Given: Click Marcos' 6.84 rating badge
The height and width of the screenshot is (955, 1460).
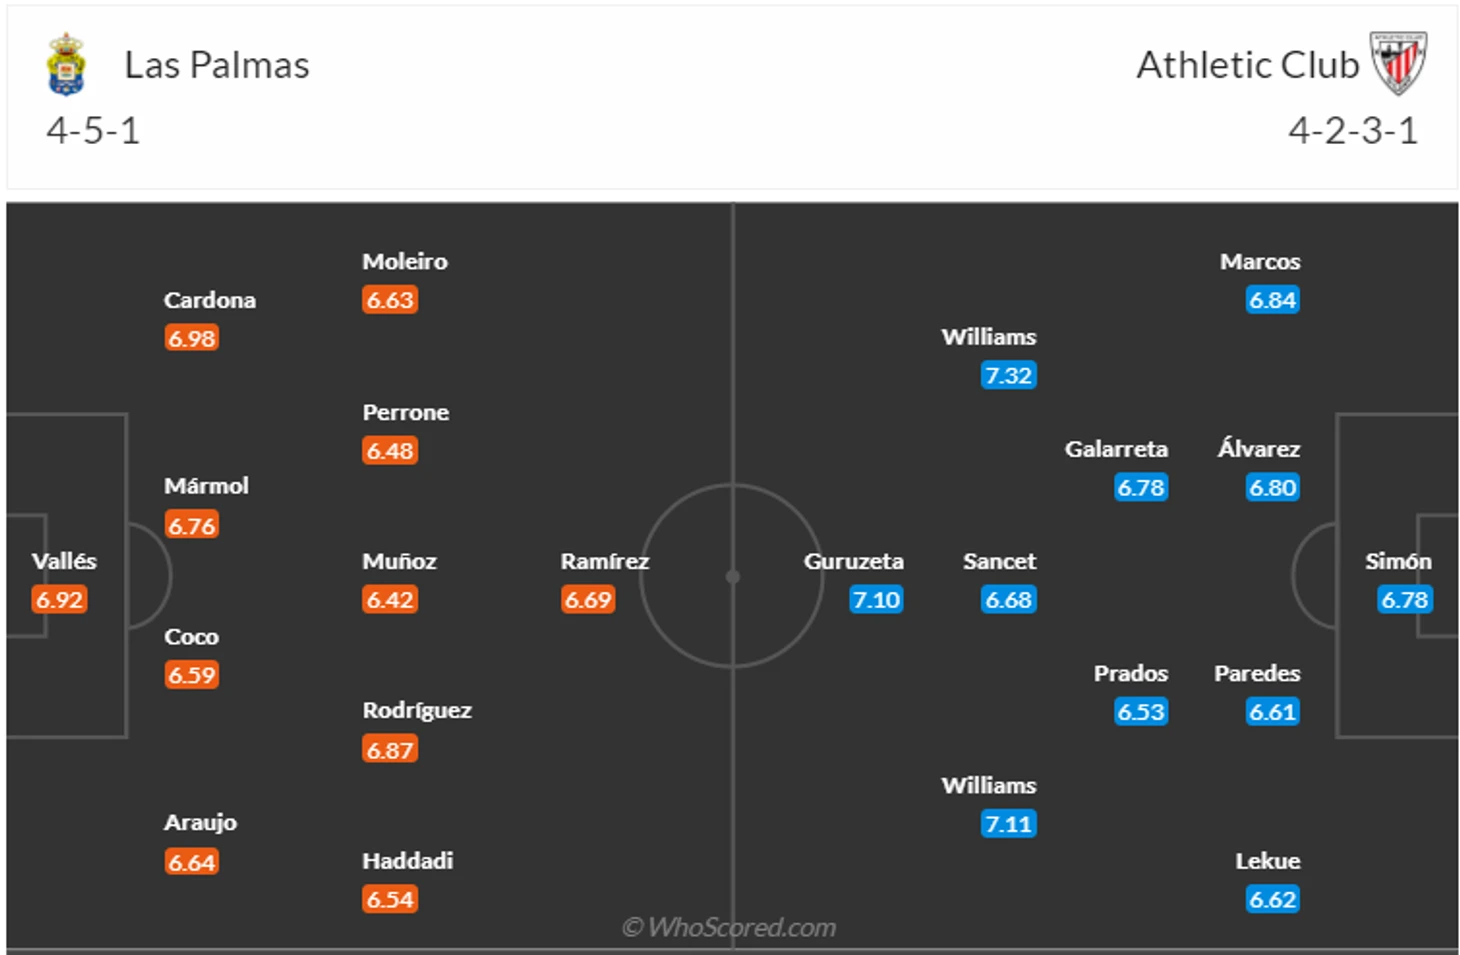Looking at the screenshot, I should pyautogui.click(x=1273, y=300).
